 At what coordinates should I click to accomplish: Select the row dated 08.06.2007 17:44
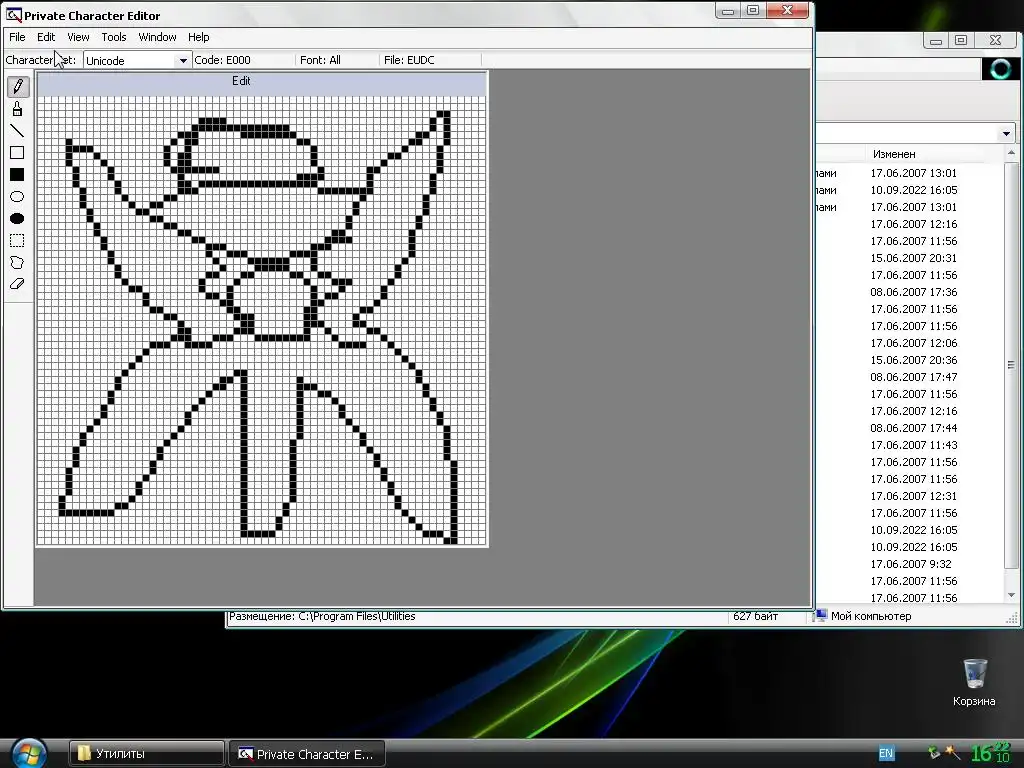(908, 428)
